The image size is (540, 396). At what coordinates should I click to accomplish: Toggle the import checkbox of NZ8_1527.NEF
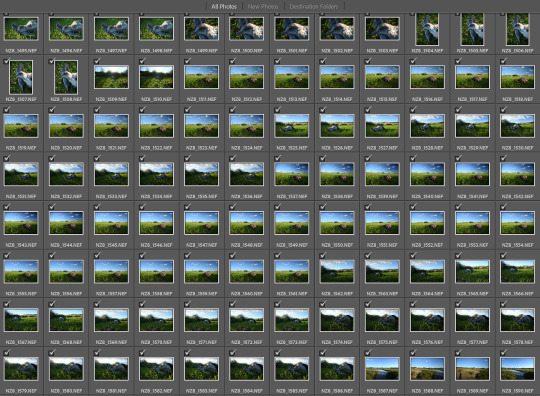pyautogui.click(x=368, y=110)
